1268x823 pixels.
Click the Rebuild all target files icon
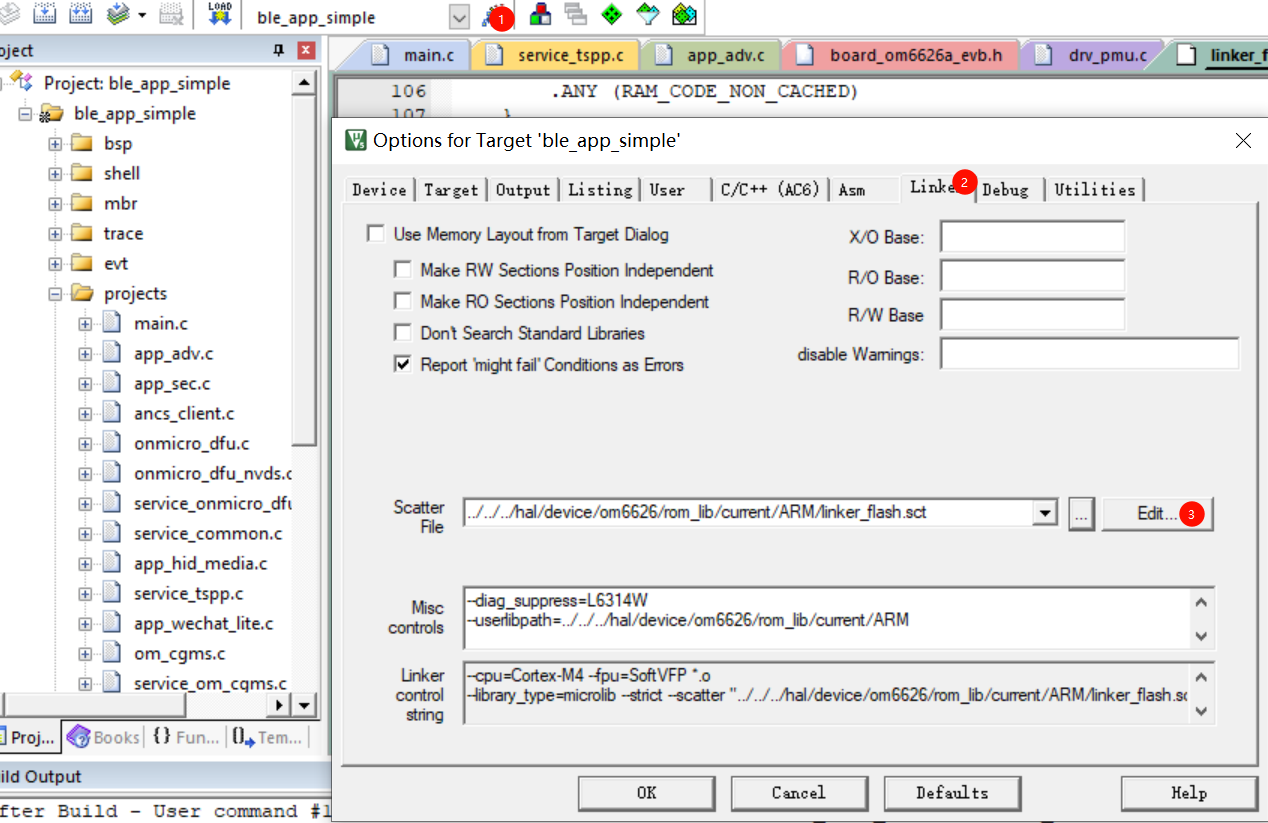[x=81, y=14]
